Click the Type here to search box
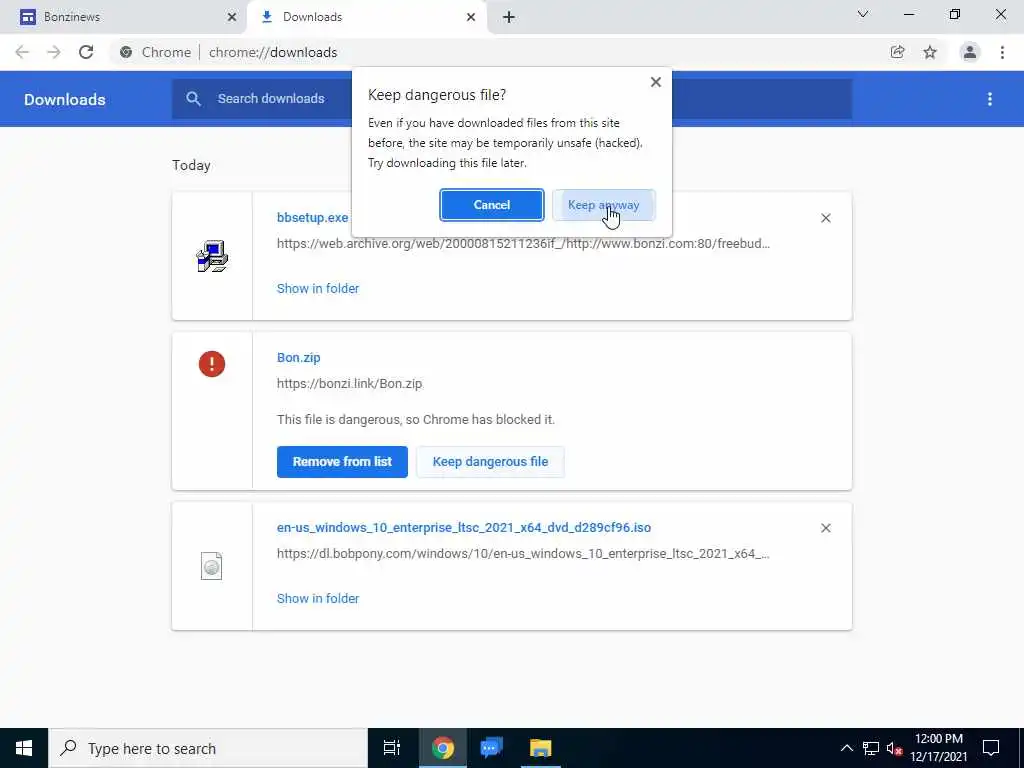 click(x=208, y=748)
